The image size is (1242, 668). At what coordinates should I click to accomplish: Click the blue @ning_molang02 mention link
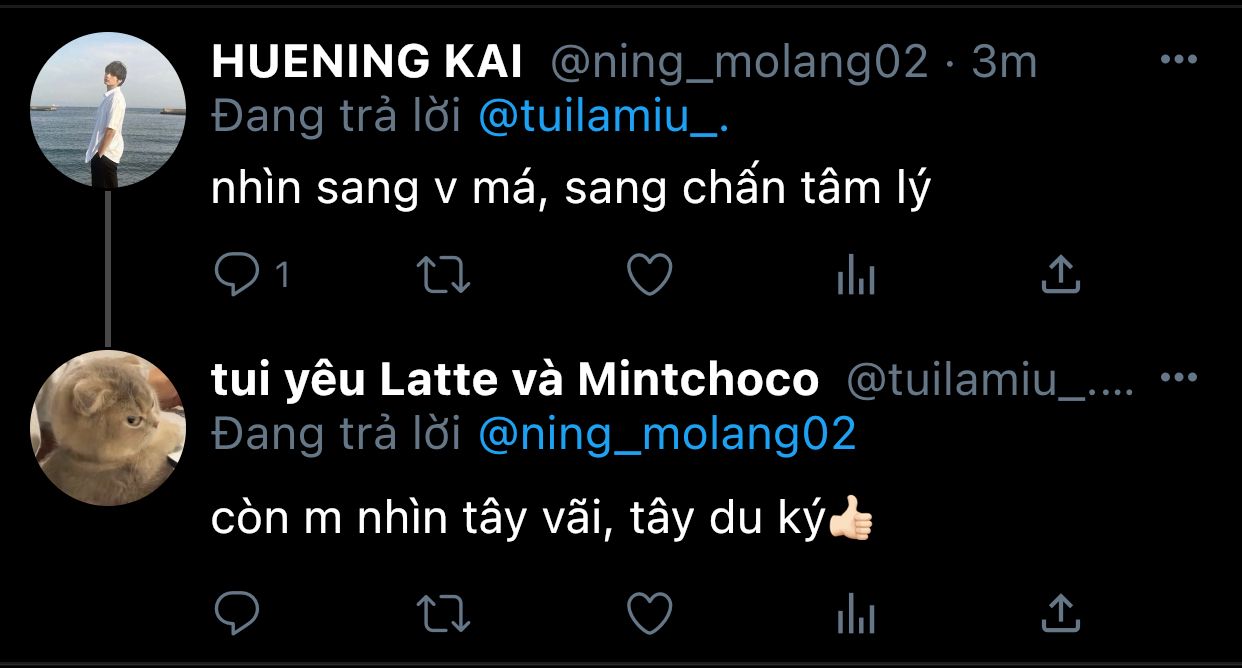[667, 434]
